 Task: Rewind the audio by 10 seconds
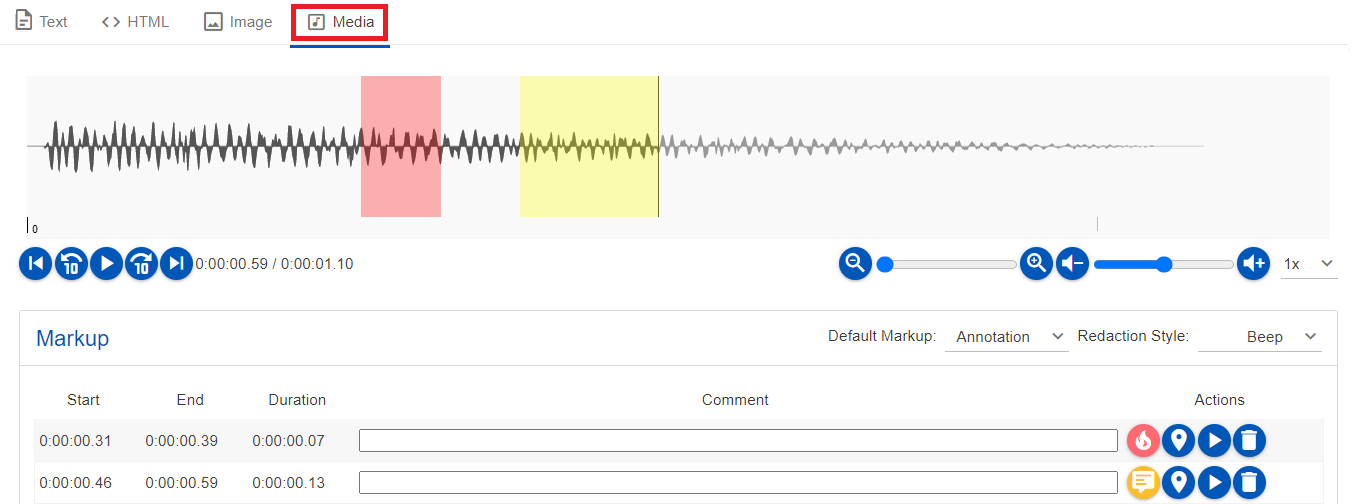click(71, 264)
